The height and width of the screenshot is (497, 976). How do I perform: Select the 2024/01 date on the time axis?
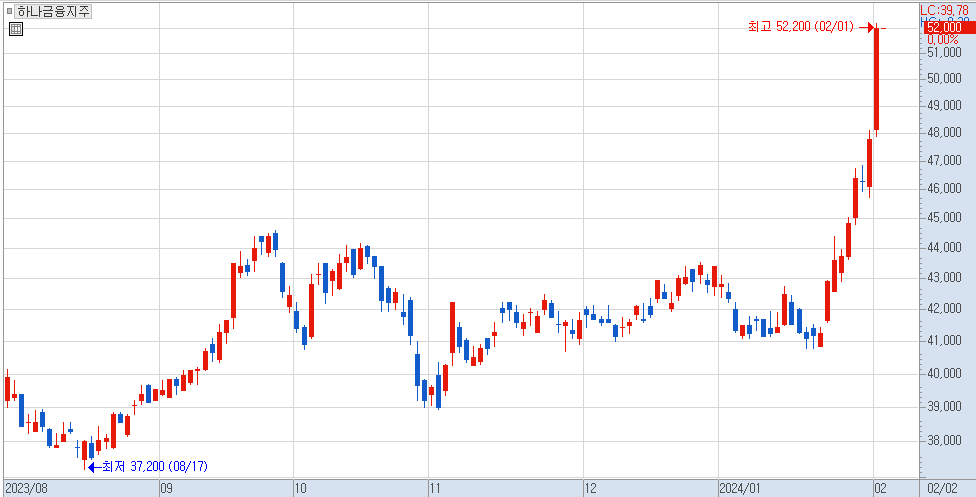click(x=740, y=488)
